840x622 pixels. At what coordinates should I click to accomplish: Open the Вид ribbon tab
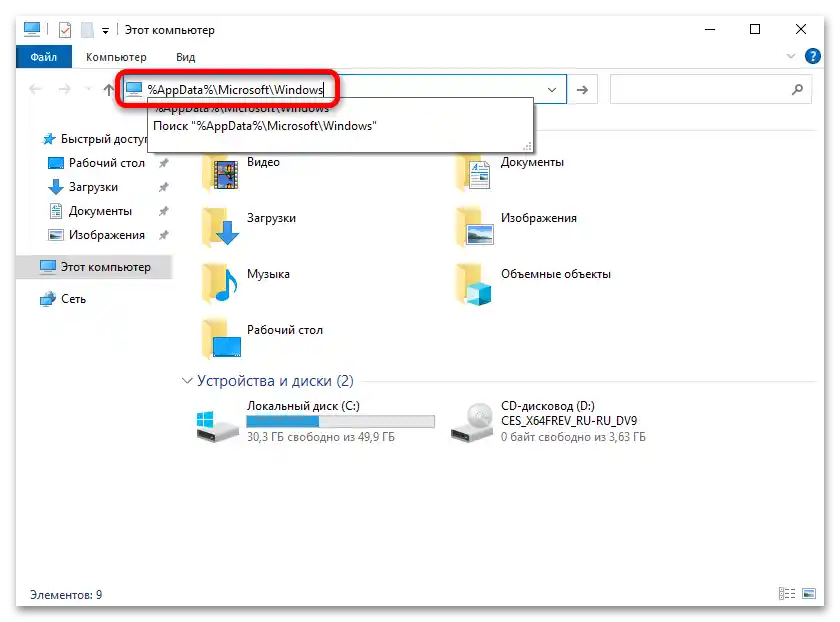[x=185, y=57]
